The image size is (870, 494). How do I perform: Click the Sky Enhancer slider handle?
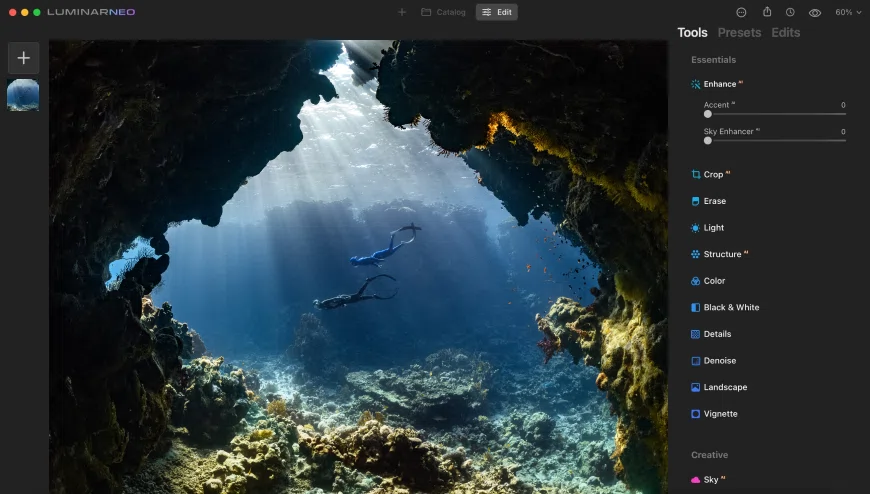click(707, 140)
